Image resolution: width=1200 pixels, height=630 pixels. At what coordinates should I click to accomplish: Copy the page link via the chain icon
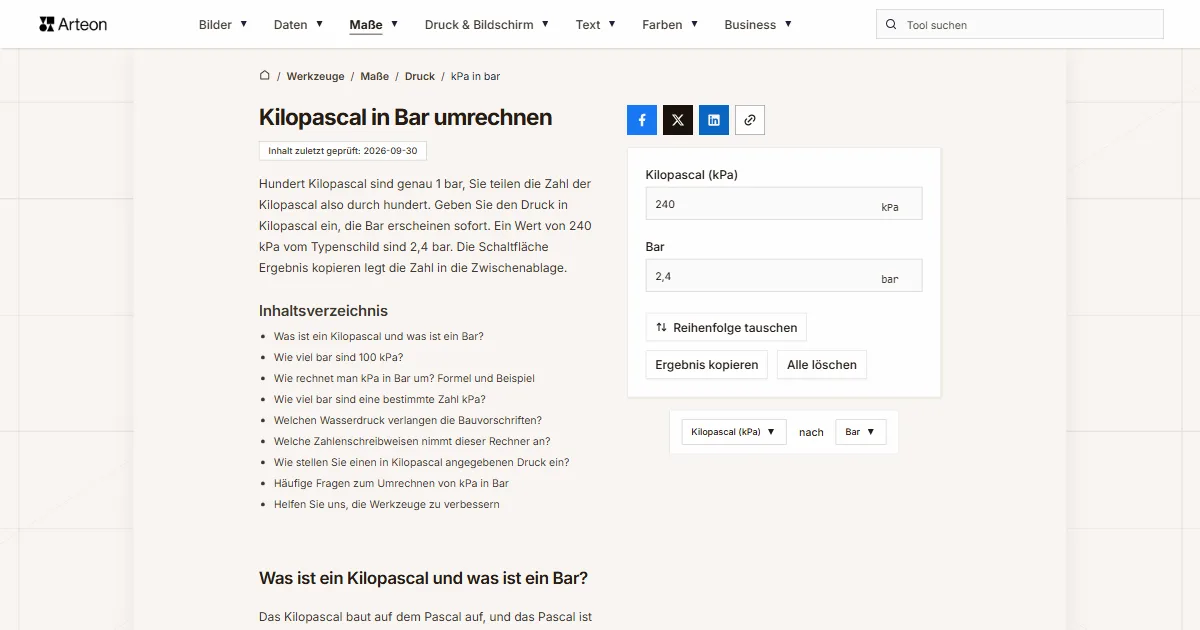[x=750, y=120]
